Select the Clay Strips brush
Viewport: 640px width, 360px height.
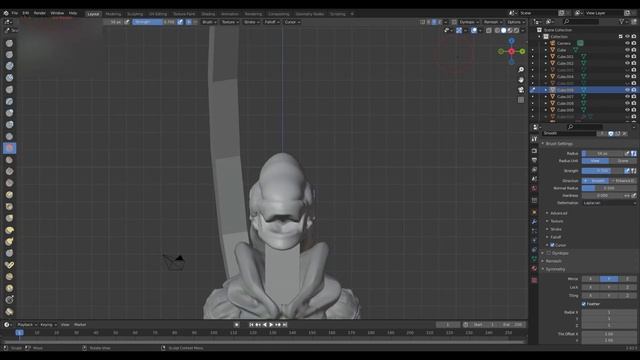9,78
